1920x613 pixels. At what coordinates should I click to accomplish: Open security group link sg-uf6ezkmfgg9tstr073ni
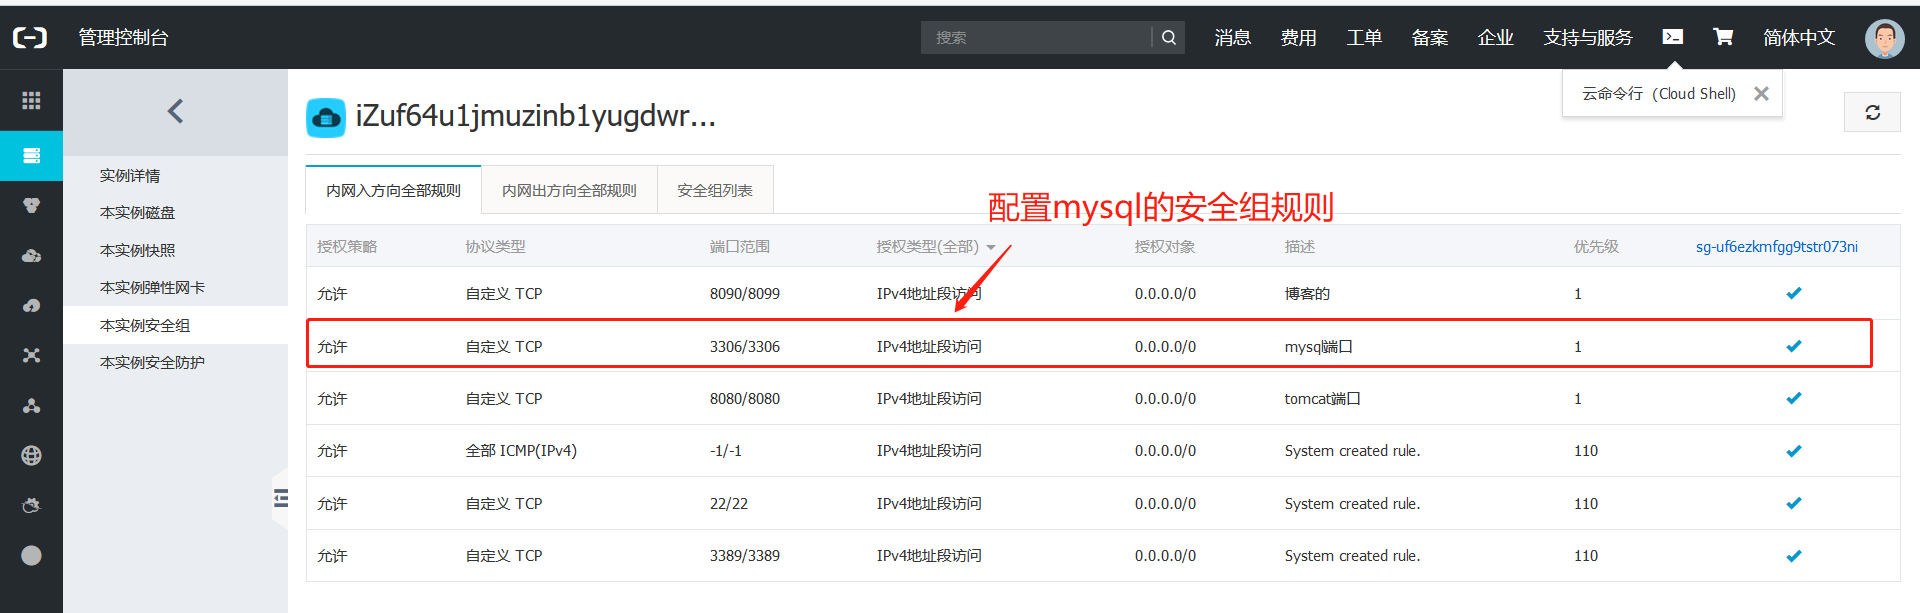click(1777, 246)
